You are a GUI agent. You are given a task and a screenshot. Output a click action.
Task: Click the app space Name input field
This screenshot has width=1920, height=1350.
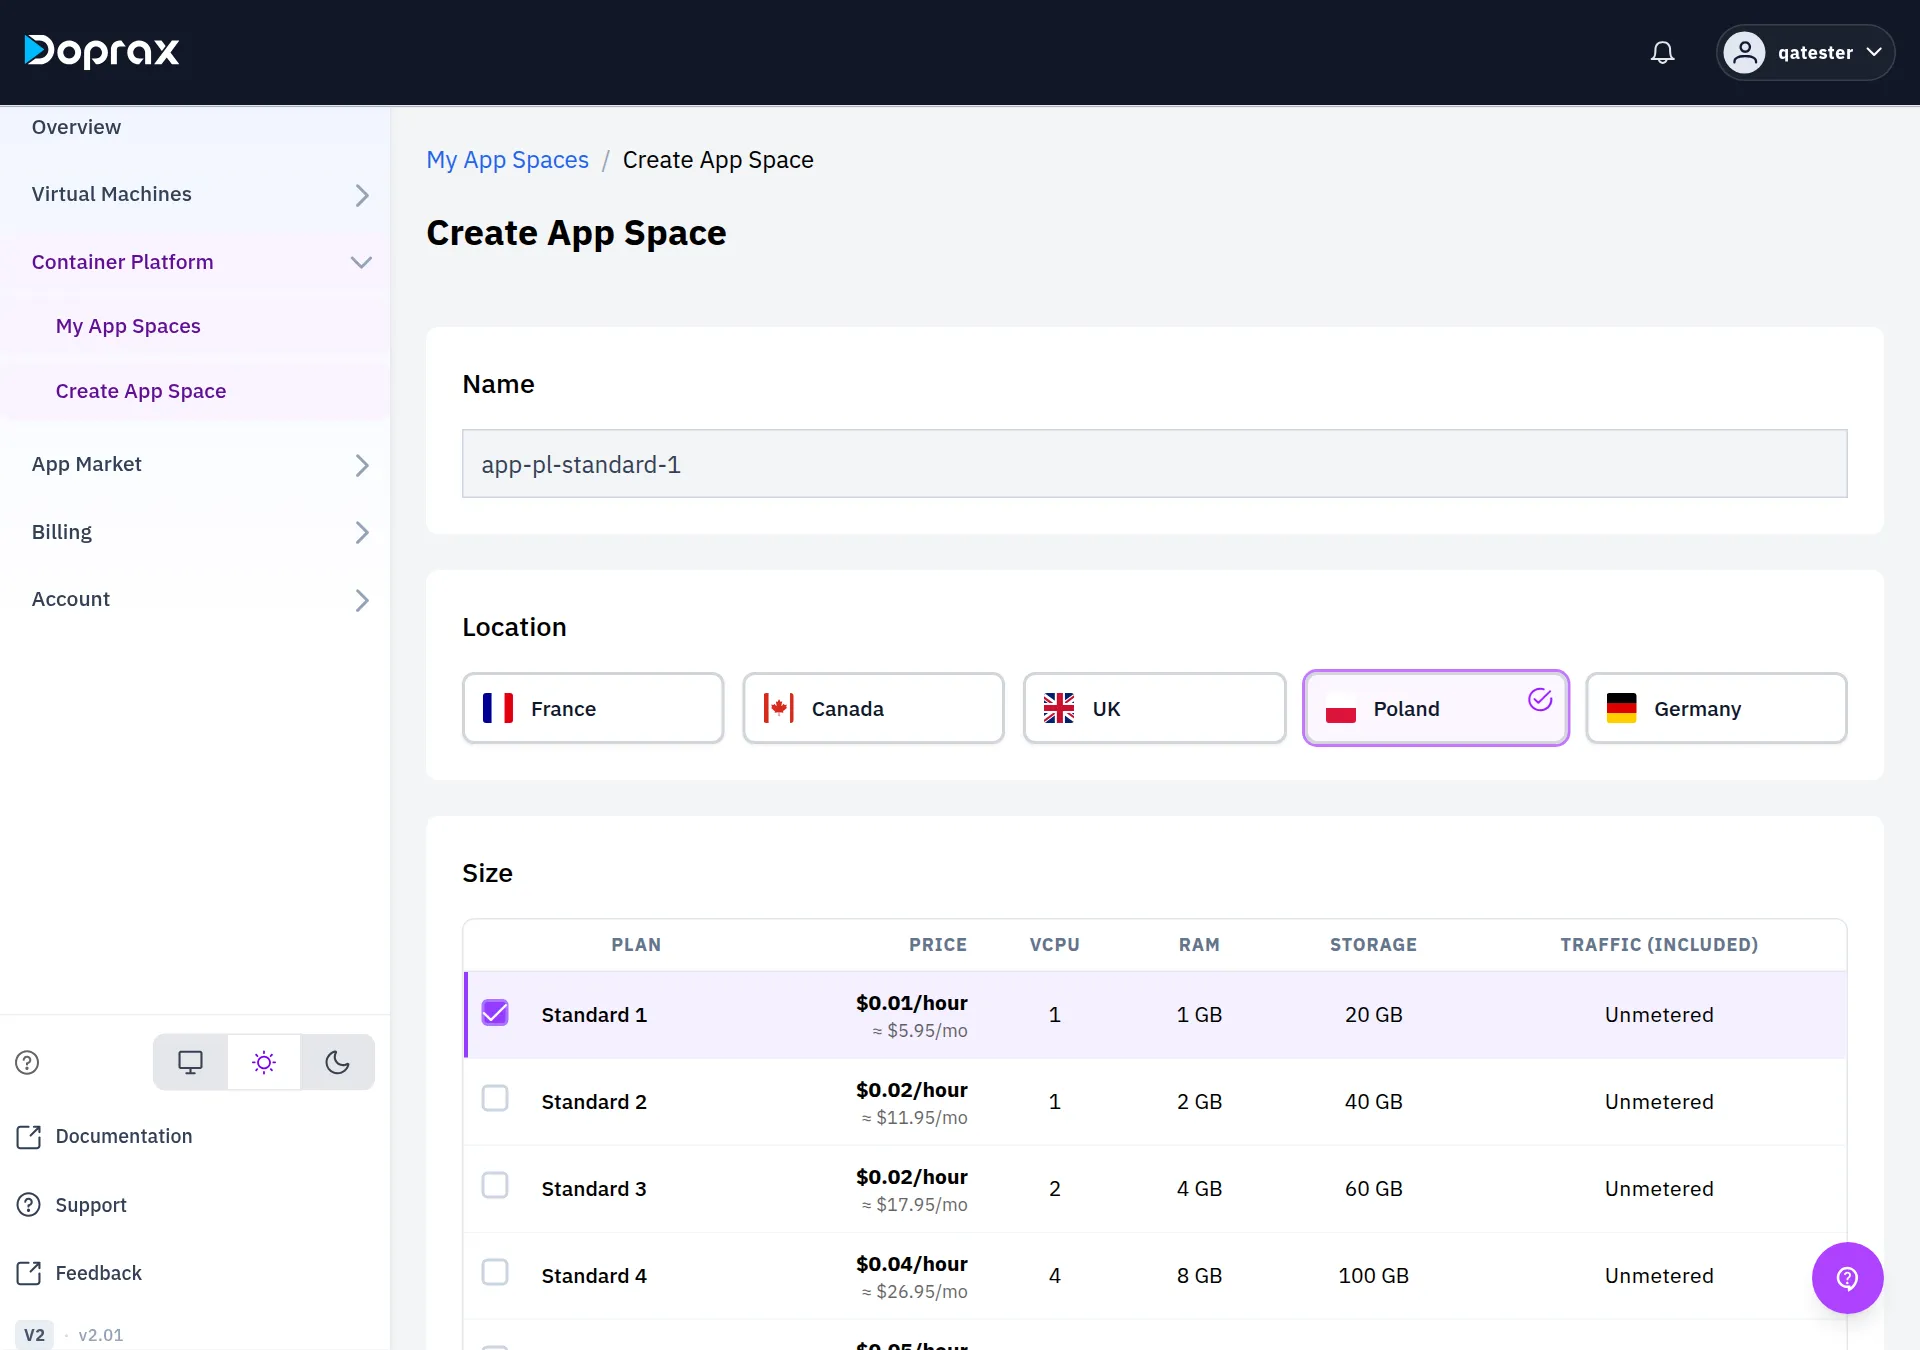tap(1154, 464)
